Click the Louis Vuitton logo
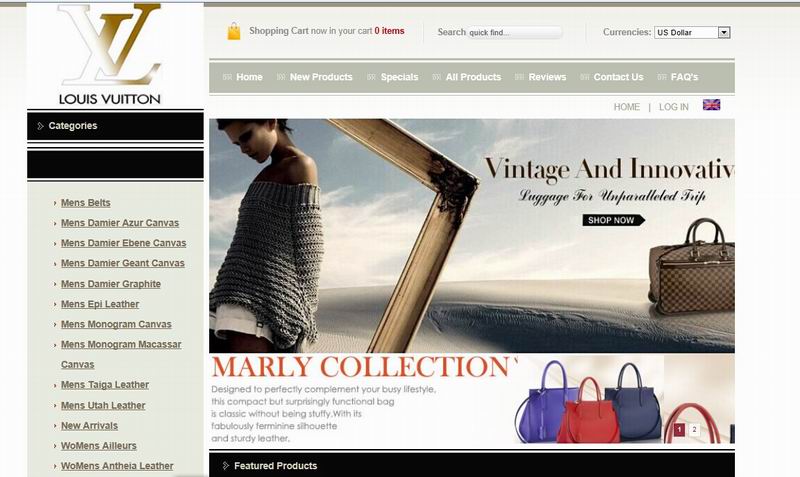 pos(110,55)
